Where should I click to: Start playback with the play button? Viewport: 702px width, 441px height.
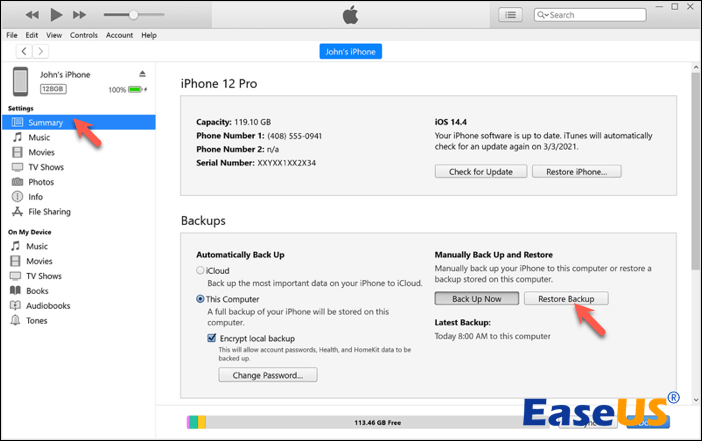pyautogui.click(x=56, y=15)
